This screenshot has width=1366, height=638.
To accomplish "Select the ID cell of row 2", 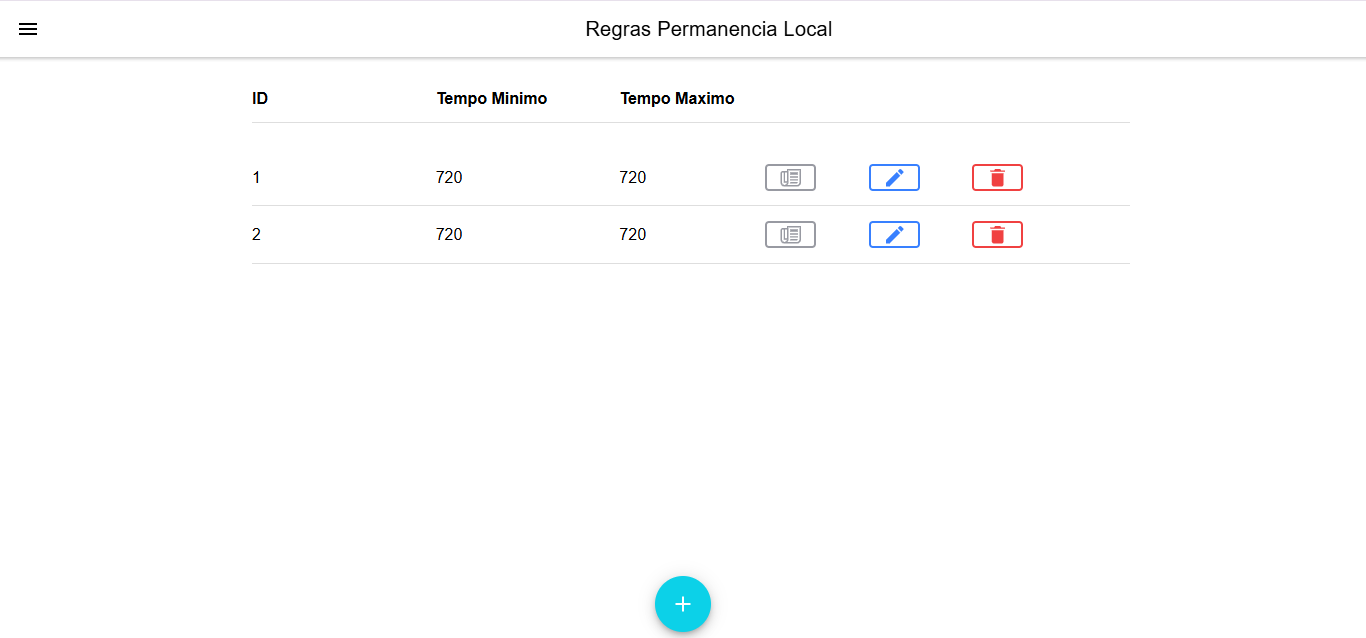I will tap(256, 234).
